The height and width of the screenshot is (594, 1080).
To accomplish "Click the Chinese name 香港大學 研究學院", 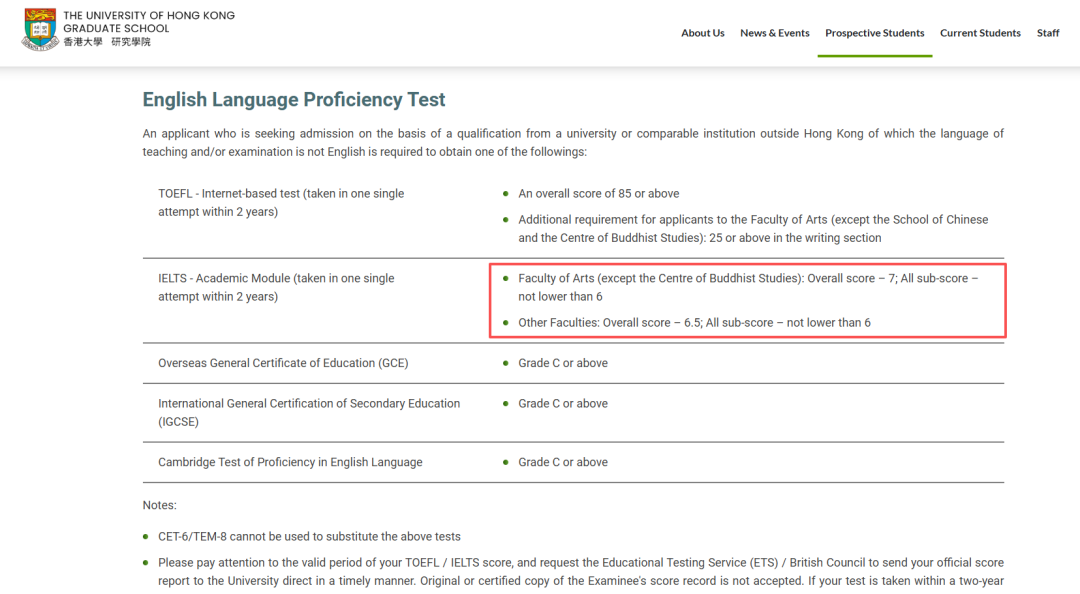I will [107, 42].
